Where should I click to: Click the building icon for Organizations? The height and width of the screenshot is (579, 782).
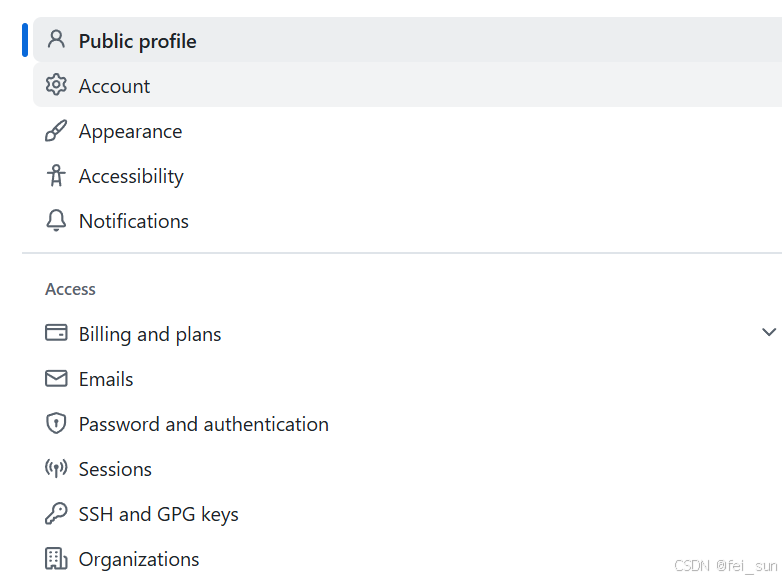(x=56, y=559)
